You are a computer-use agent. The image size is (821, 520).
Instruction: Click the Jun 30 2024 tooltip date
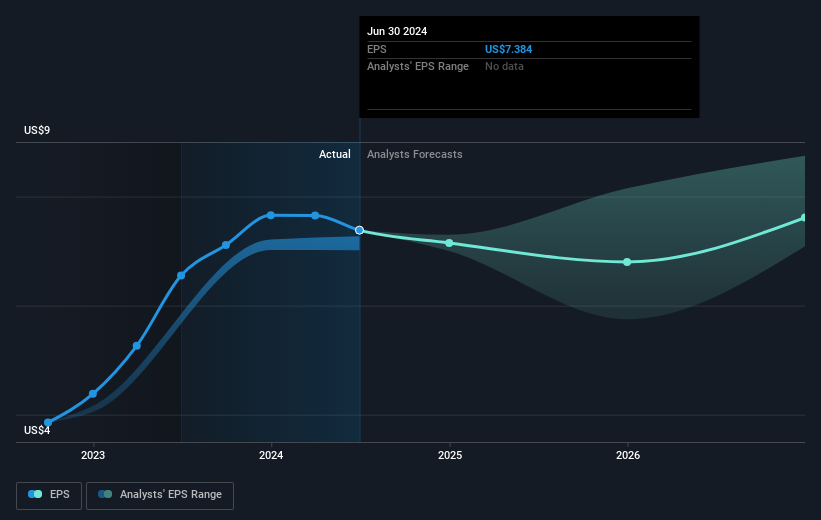(397, 31)
